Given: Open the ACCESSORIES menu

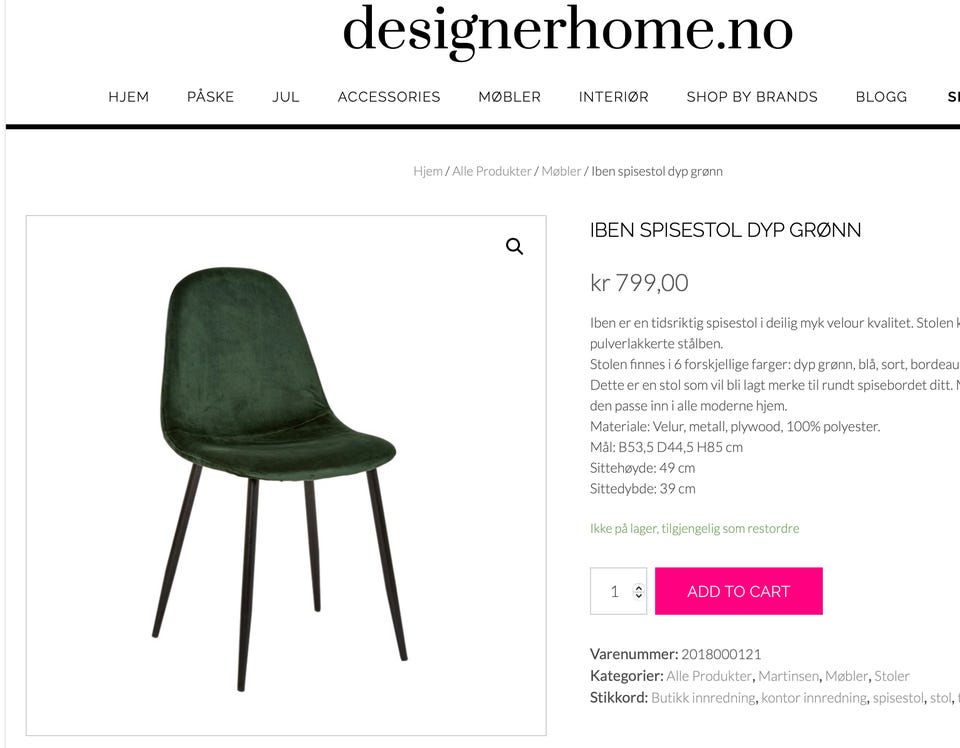Looking at the screenshot, I should pyautogui.click(x=389, y=97).
